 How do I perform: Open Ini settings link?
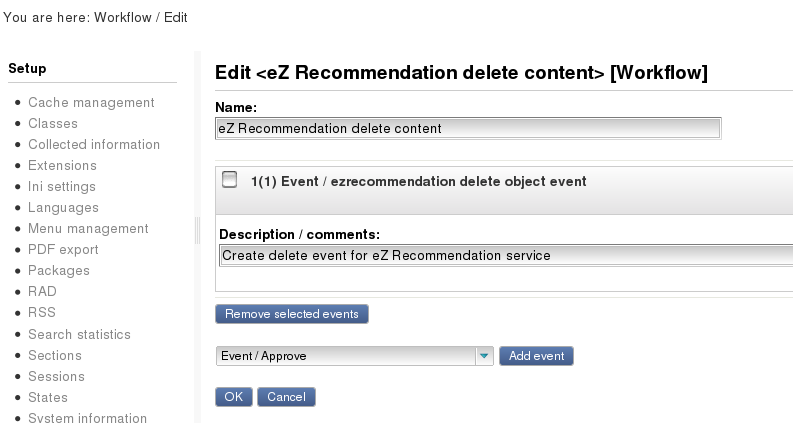click(x=62, y=187)
